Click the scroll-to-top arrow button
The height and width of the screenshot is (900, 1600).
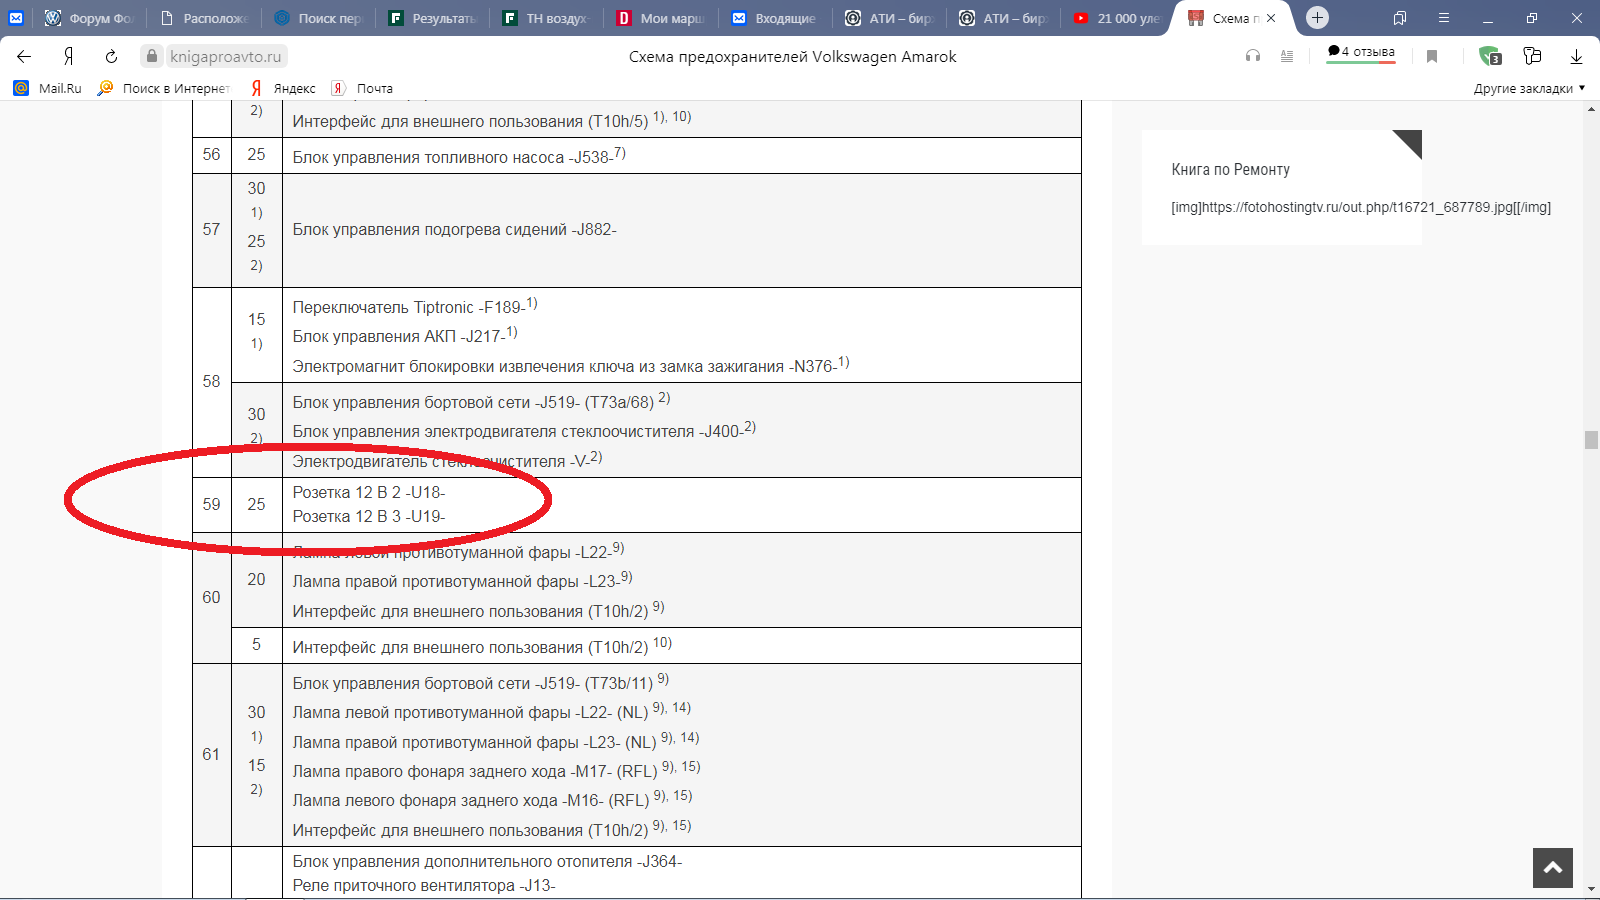coord(1552,868)
